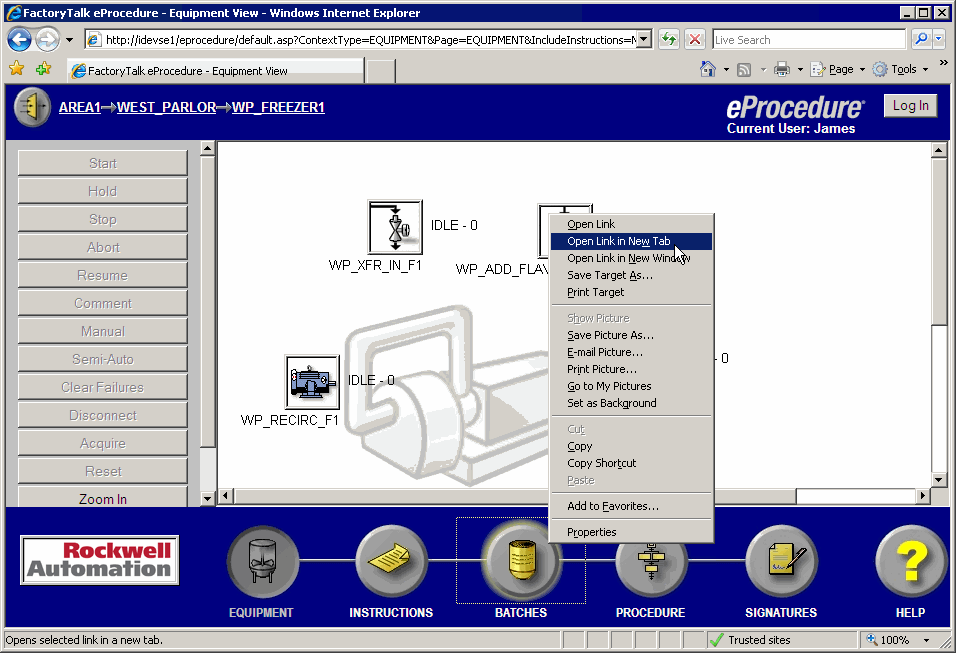Click the Trusted sites security zone indicator
Screen dimensions: 956x653
coord(782,640)
